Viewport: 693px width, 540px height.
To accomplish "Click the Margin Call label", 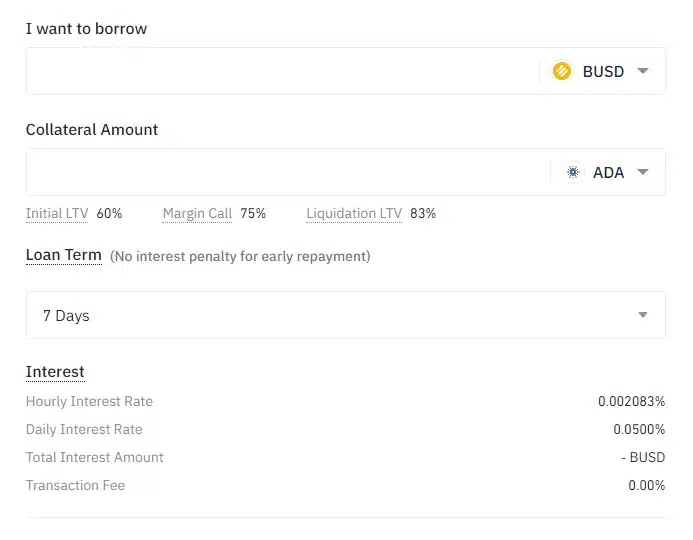I will (197, 213).
